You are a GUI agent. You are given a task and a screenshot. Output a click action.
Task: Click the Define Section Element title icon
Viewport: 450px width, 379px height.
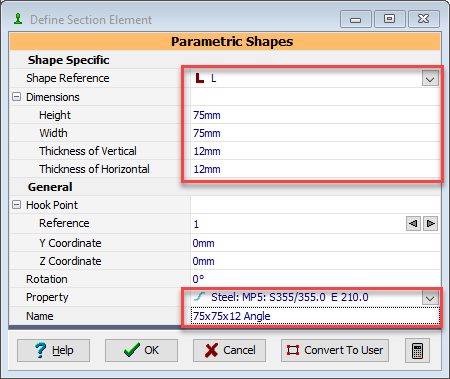coord(18,19)
